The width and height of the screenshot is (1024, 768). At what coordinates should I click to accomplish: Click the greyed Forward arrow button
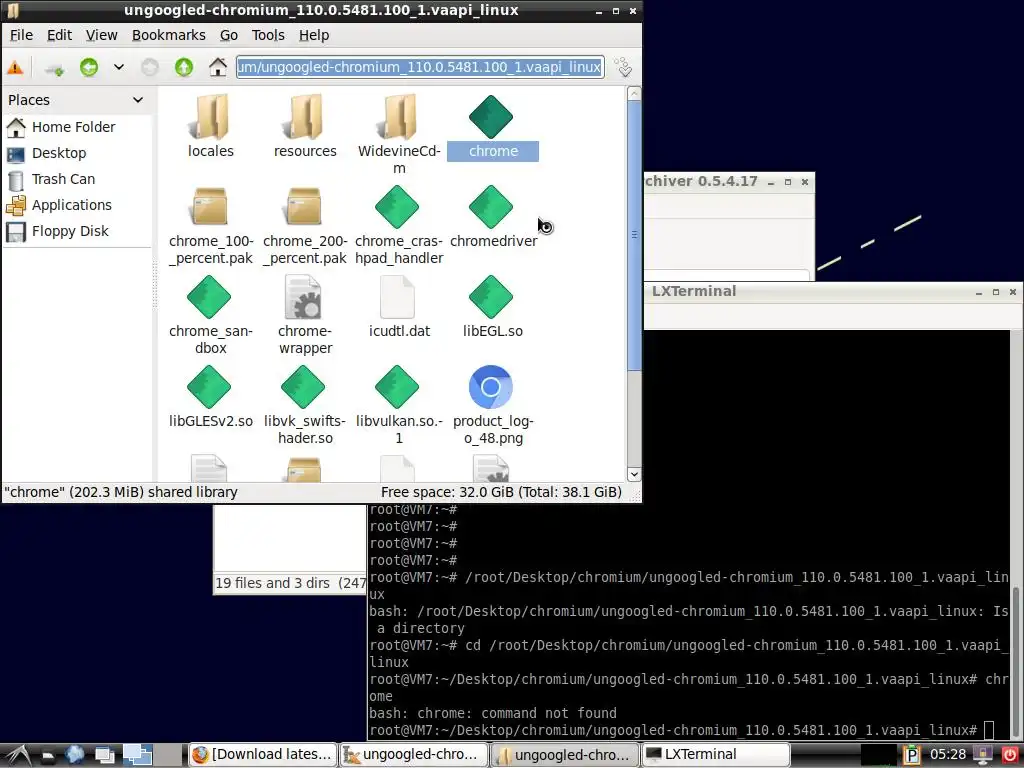click(x=150, y=67)
